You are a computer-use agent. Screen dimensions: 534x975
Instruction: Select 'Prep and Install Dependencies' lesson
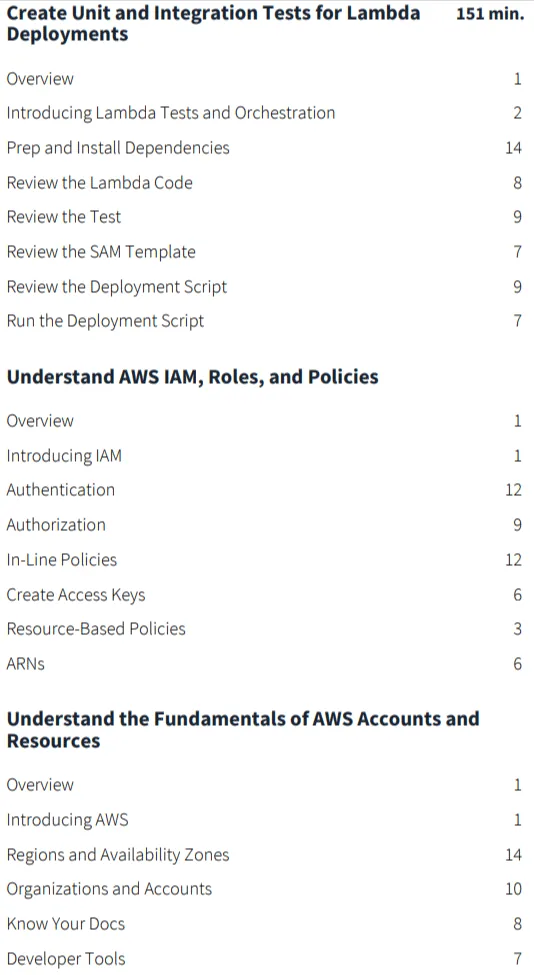pyautogui.click(x=118, y=148)
